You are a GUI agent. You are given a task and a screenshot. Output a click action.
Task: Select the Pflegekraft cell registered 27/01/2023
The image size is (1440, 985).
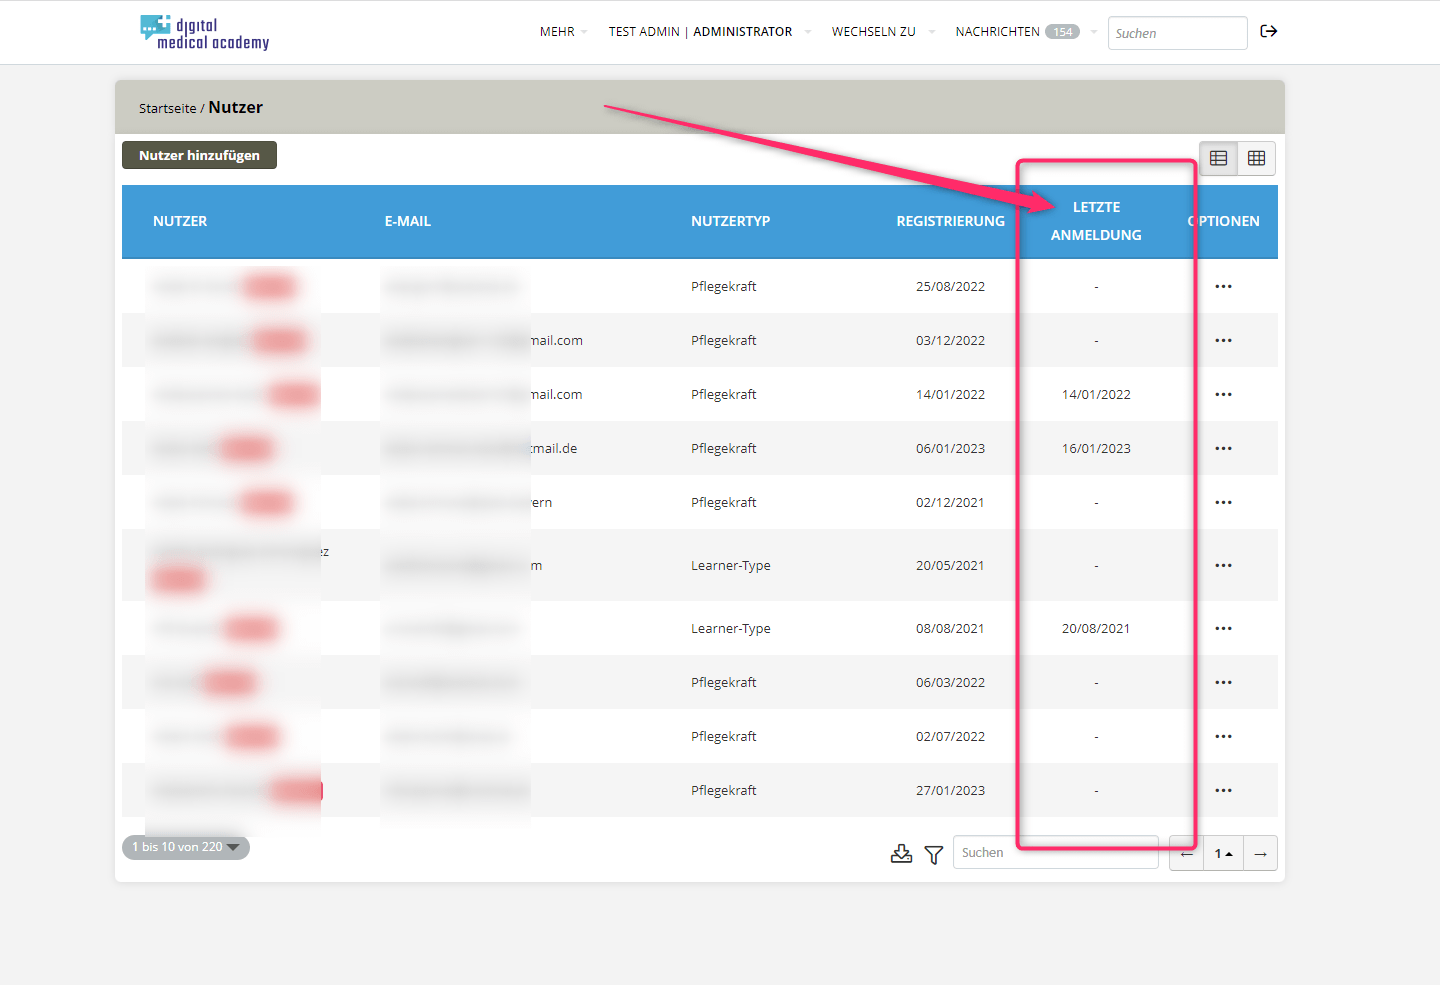pyautogui.click(x=723, y=791)
